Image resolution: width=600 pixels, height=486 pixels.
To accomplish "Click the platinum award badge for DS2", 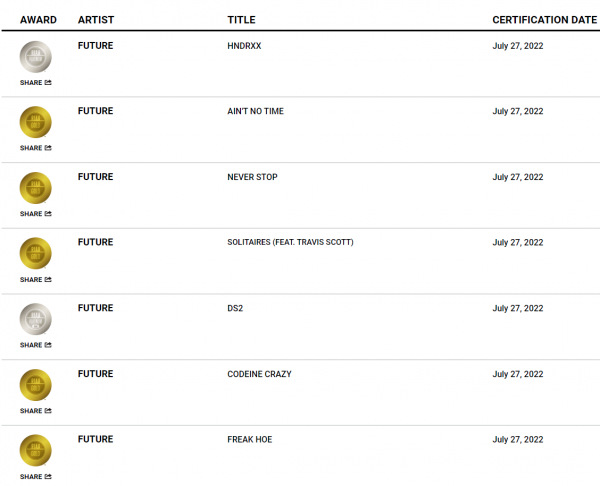I will coord(36,320).
